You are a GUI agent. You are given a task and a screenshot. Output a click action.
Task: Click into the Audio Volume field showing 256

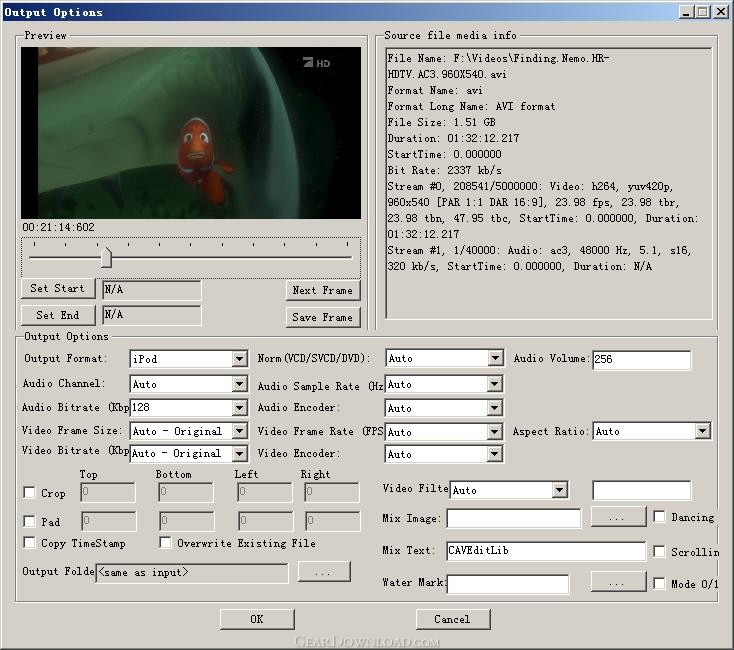(x=641, y=359)
